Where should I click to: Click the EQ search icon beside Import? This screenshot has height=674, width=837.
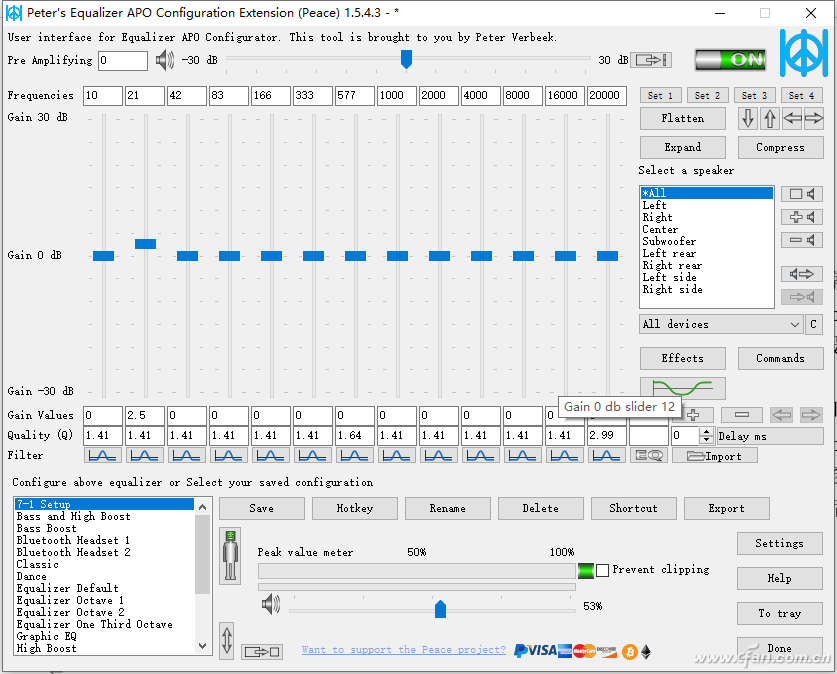coord(649,456)
